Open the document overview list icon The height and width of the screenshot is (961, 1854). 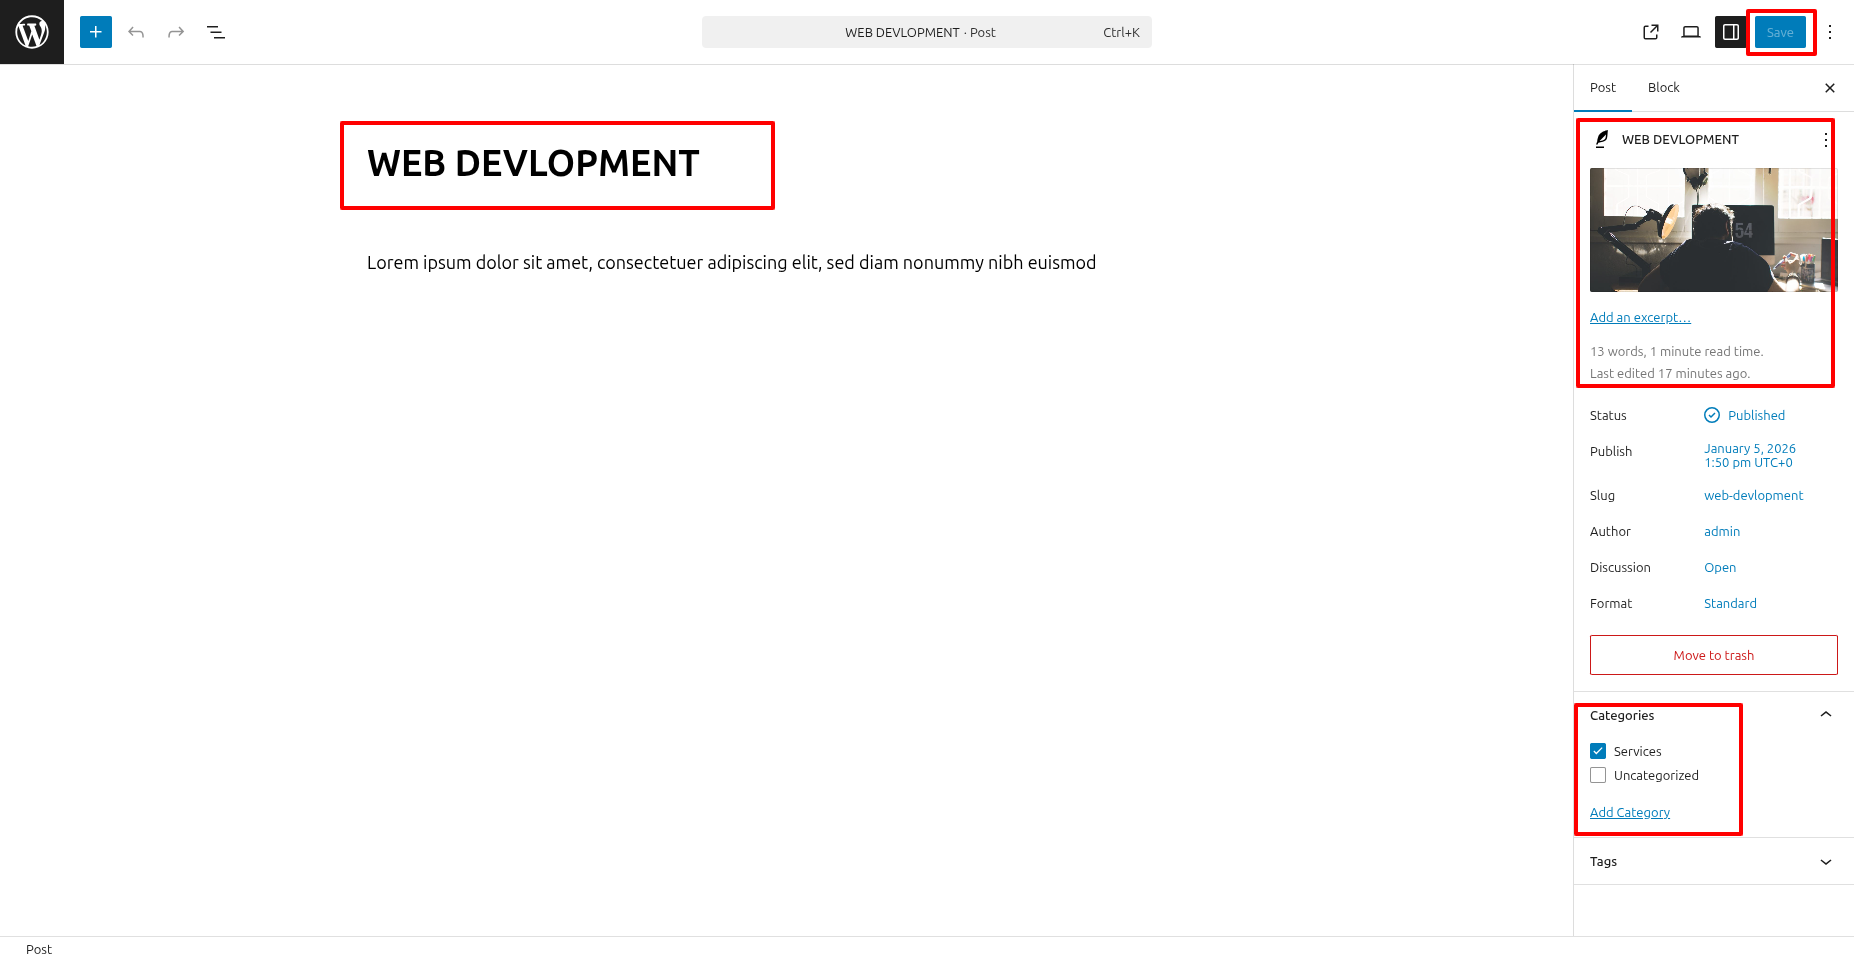(216, 32)
